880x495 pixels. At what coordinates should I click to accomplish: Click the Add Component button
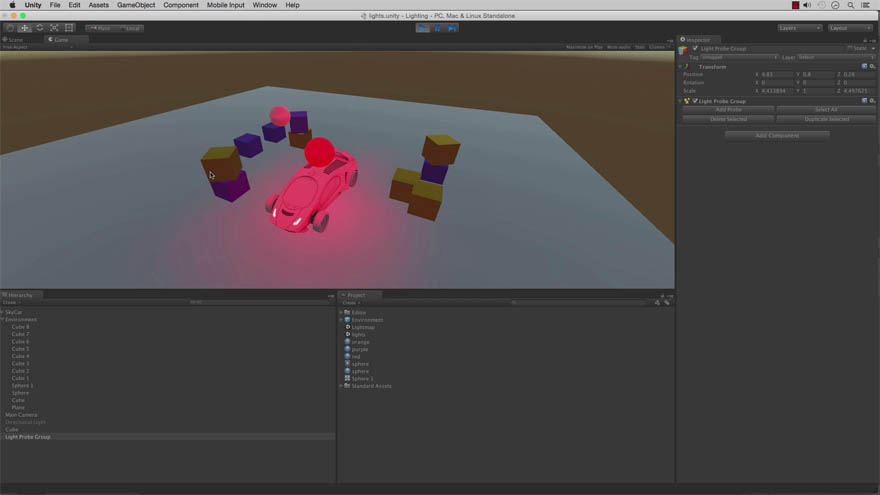coord(777,135)
